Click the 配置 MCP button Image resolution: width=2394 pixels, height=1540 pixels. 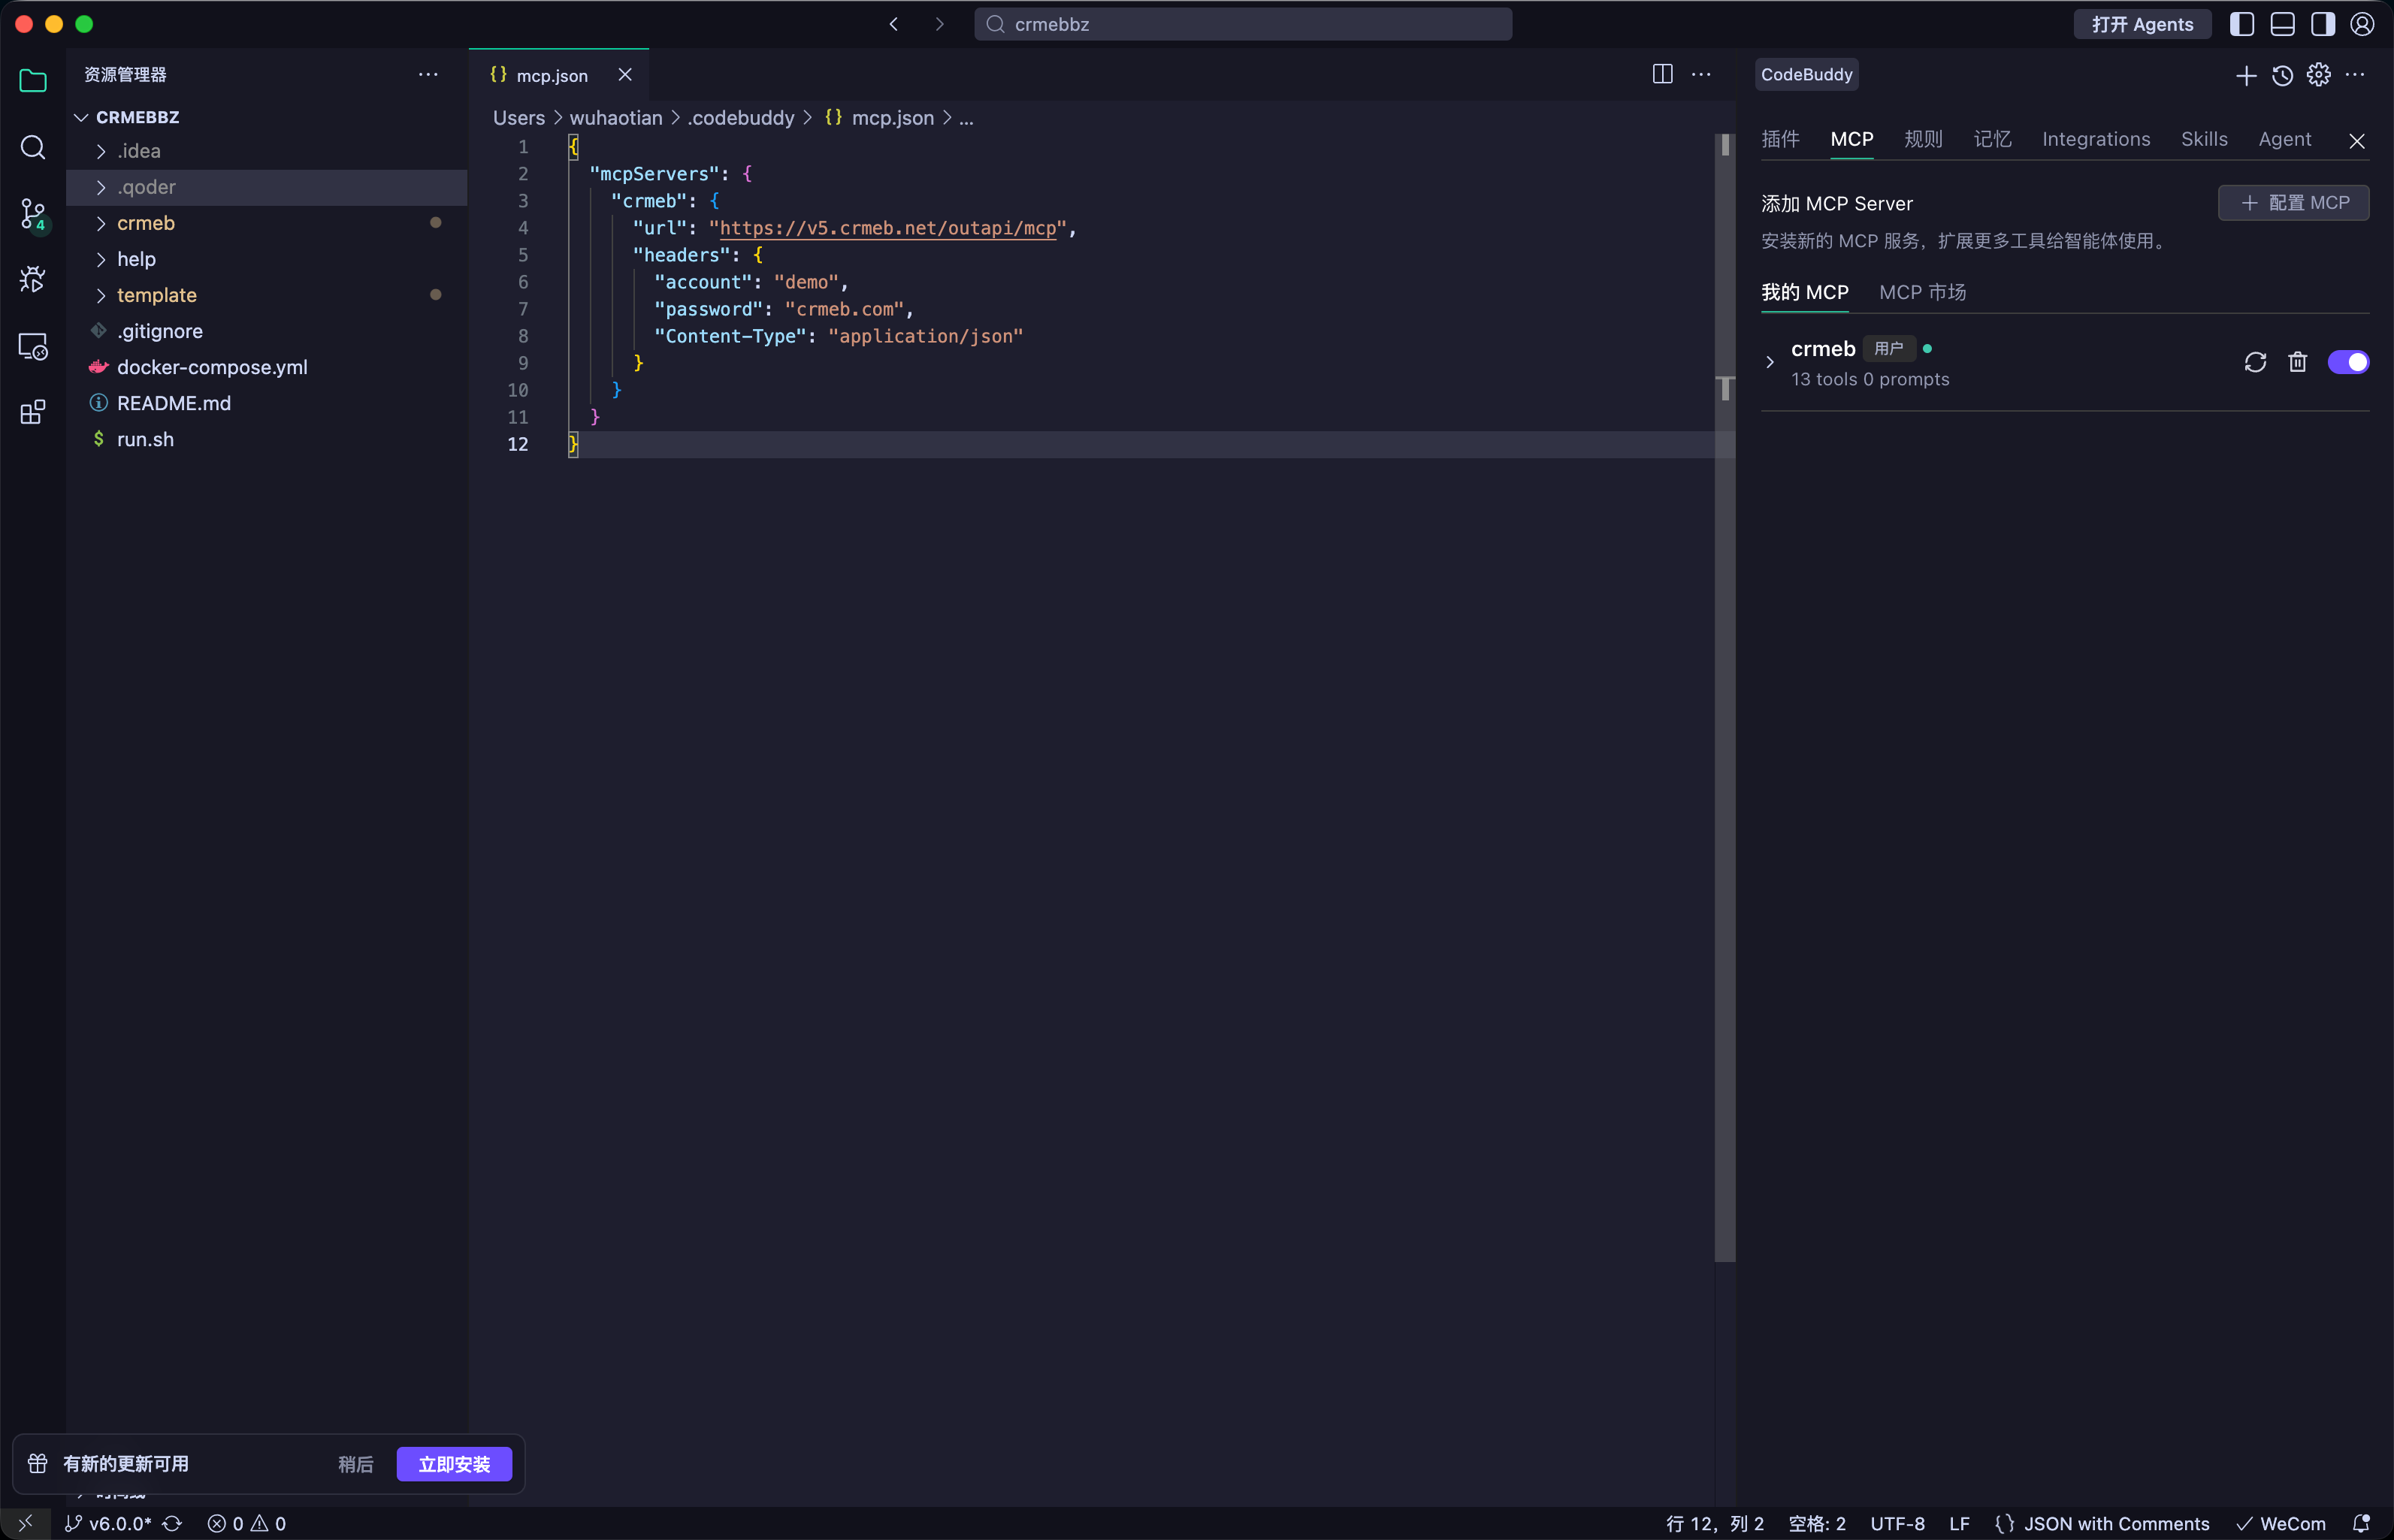click(x=2293, y=203)
